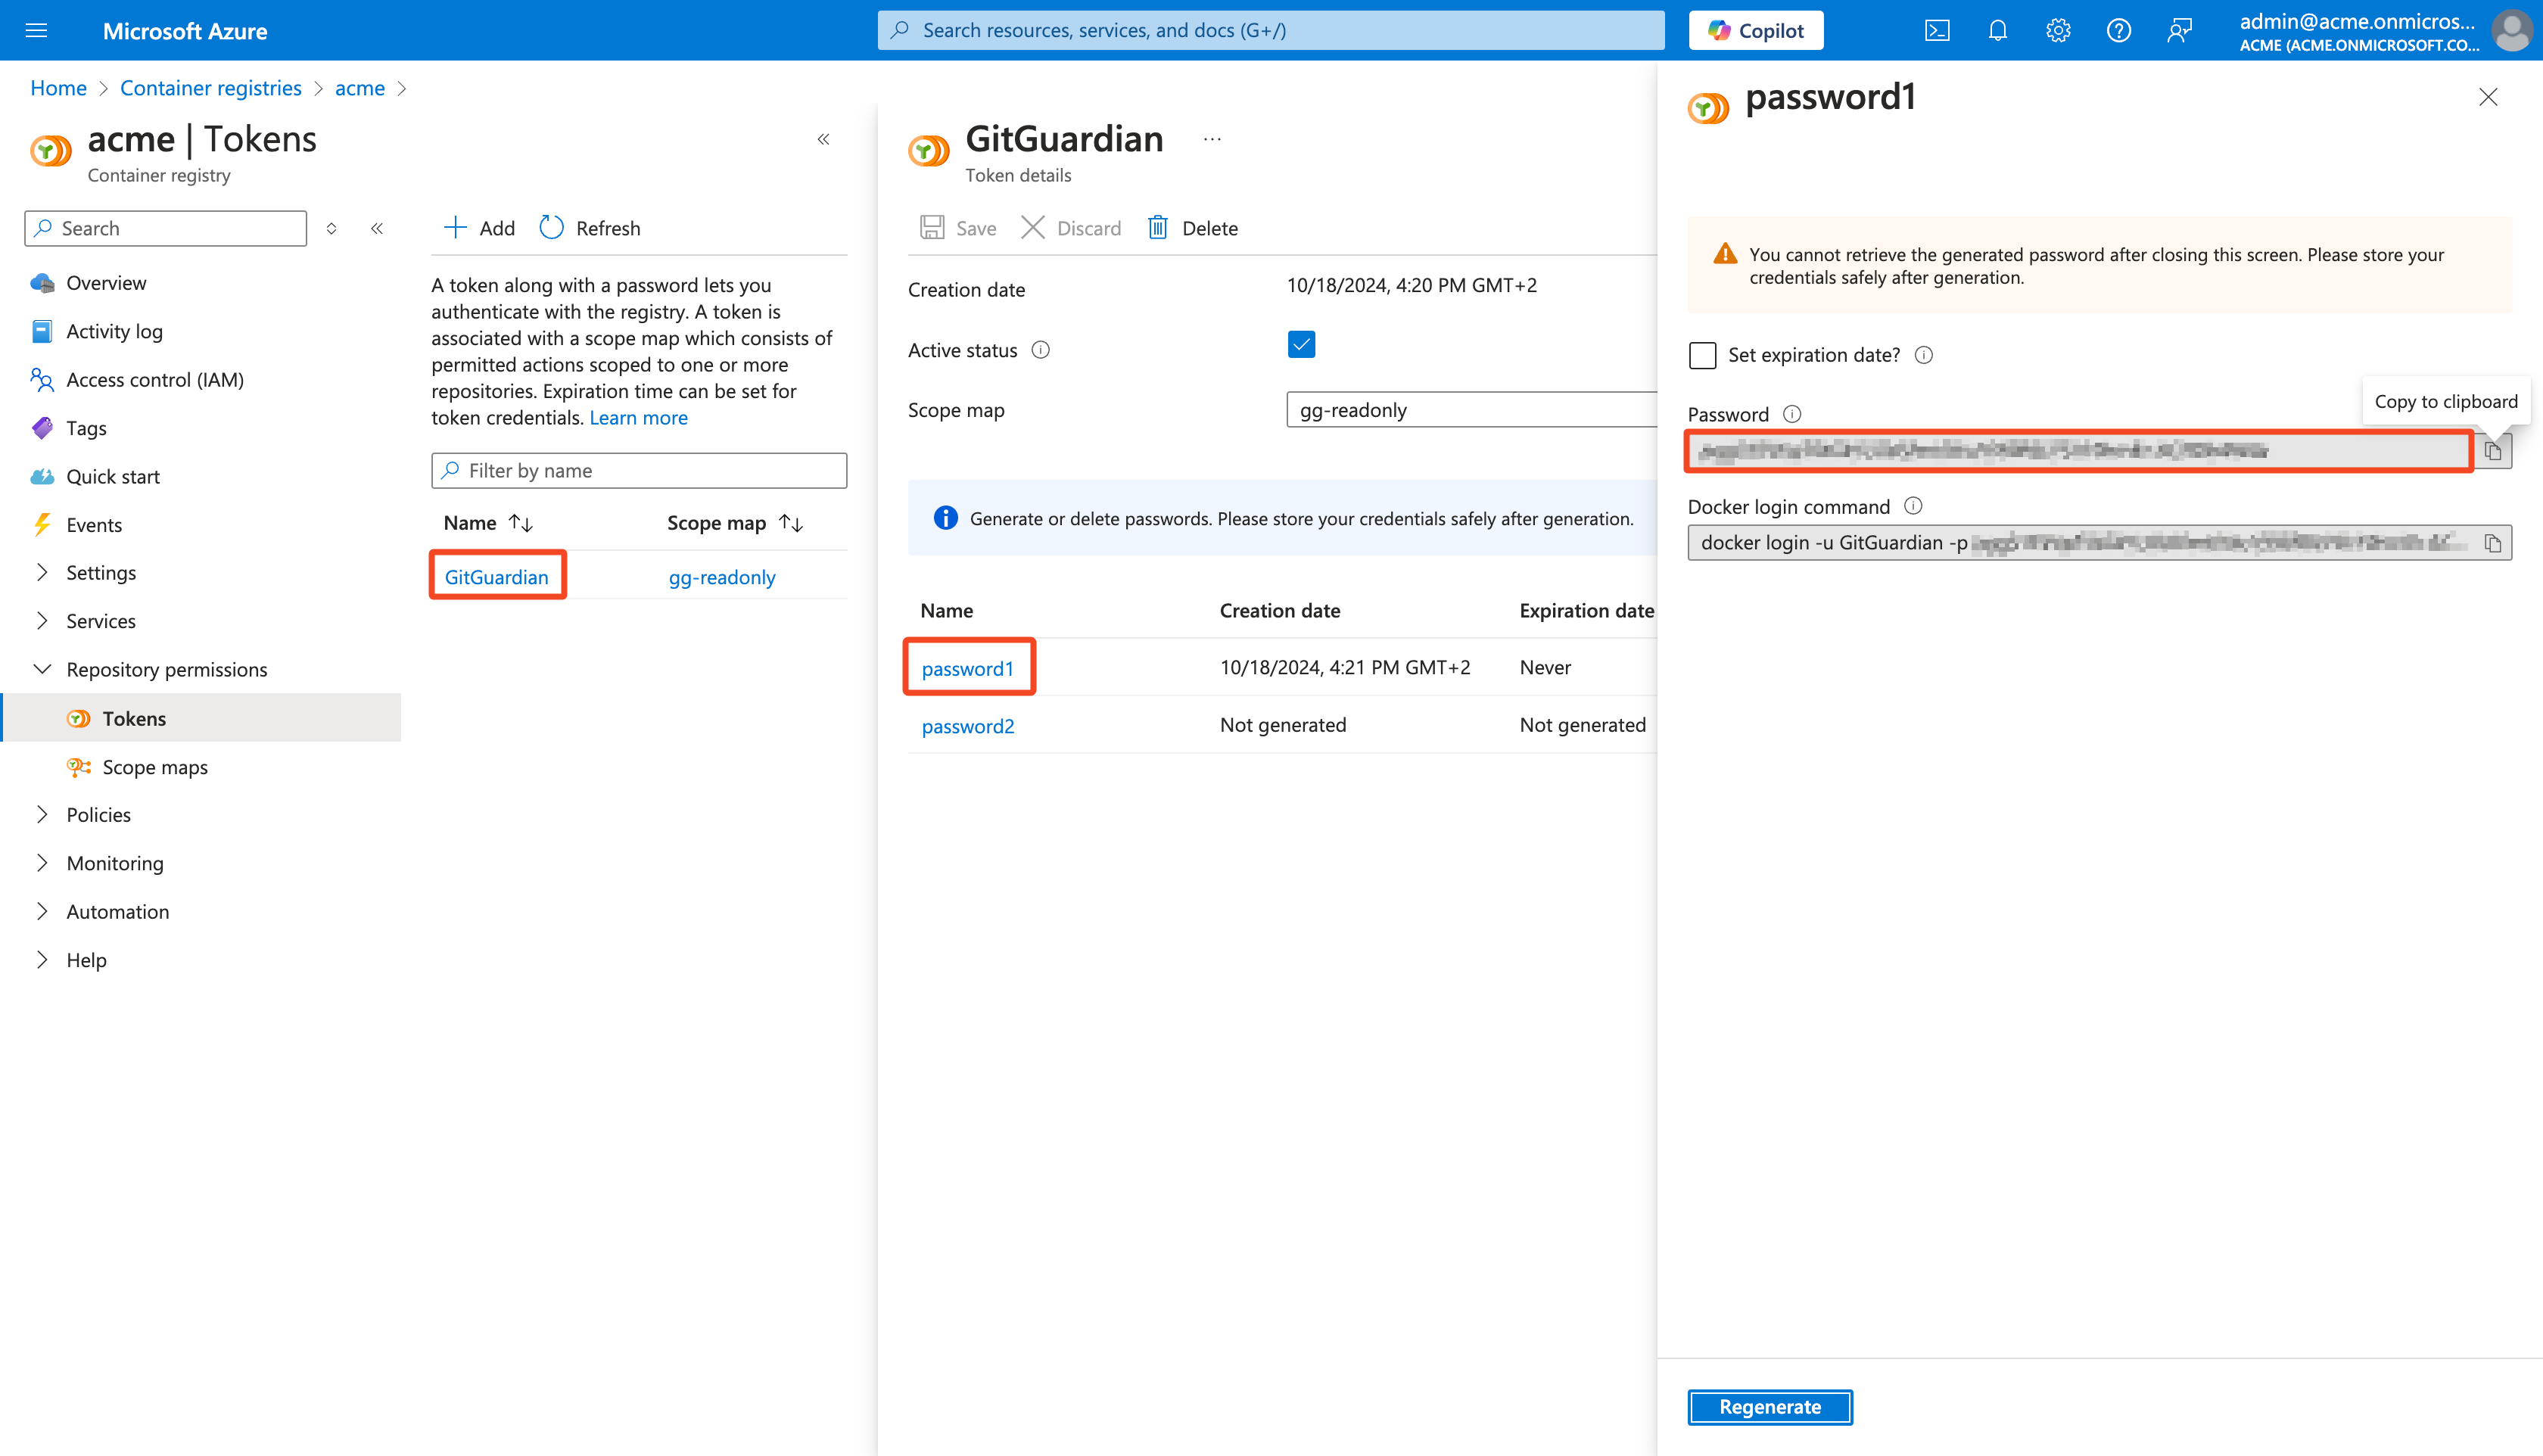Open the GitGuardian token
2543x1456 pixels.
496,577
